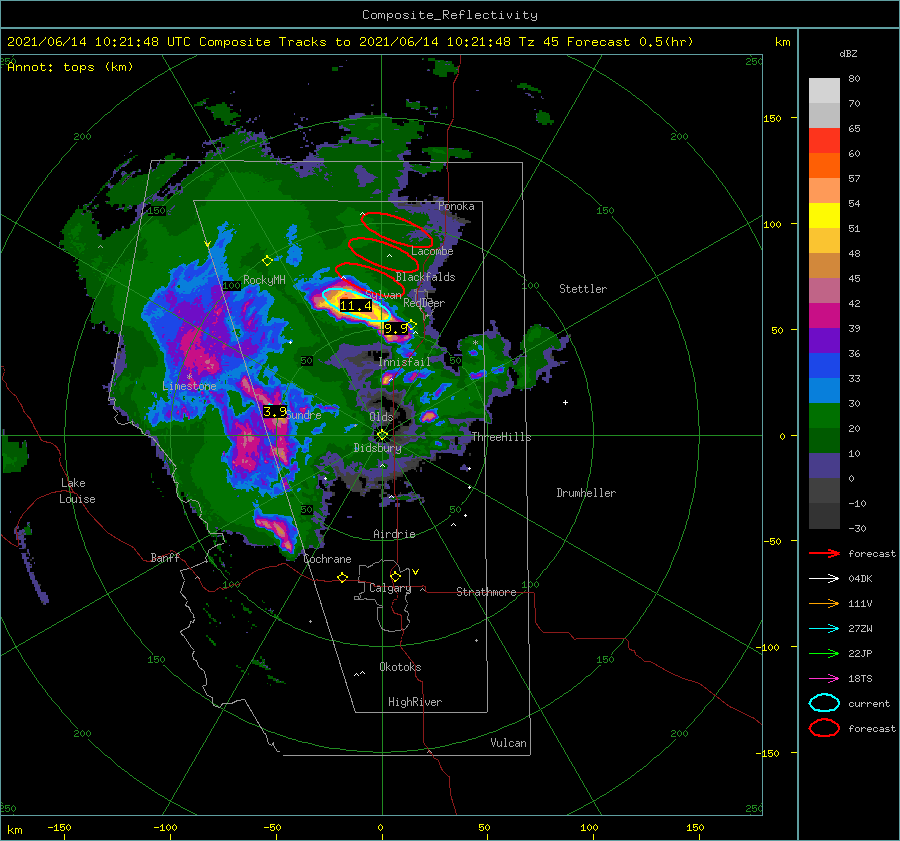
Task: Click the Sundre town label
Action: click(x=304, y=415)
